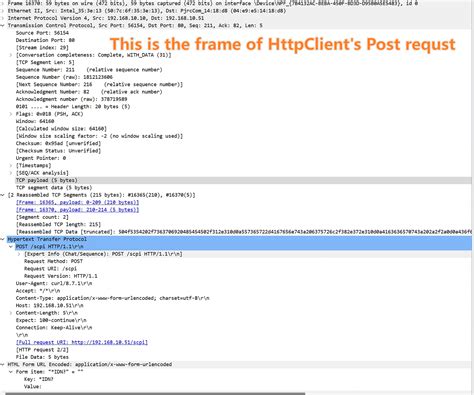Select the empty Value: row under Form item
Viewport: 474px width, 395px height.
tap(33, 386)
